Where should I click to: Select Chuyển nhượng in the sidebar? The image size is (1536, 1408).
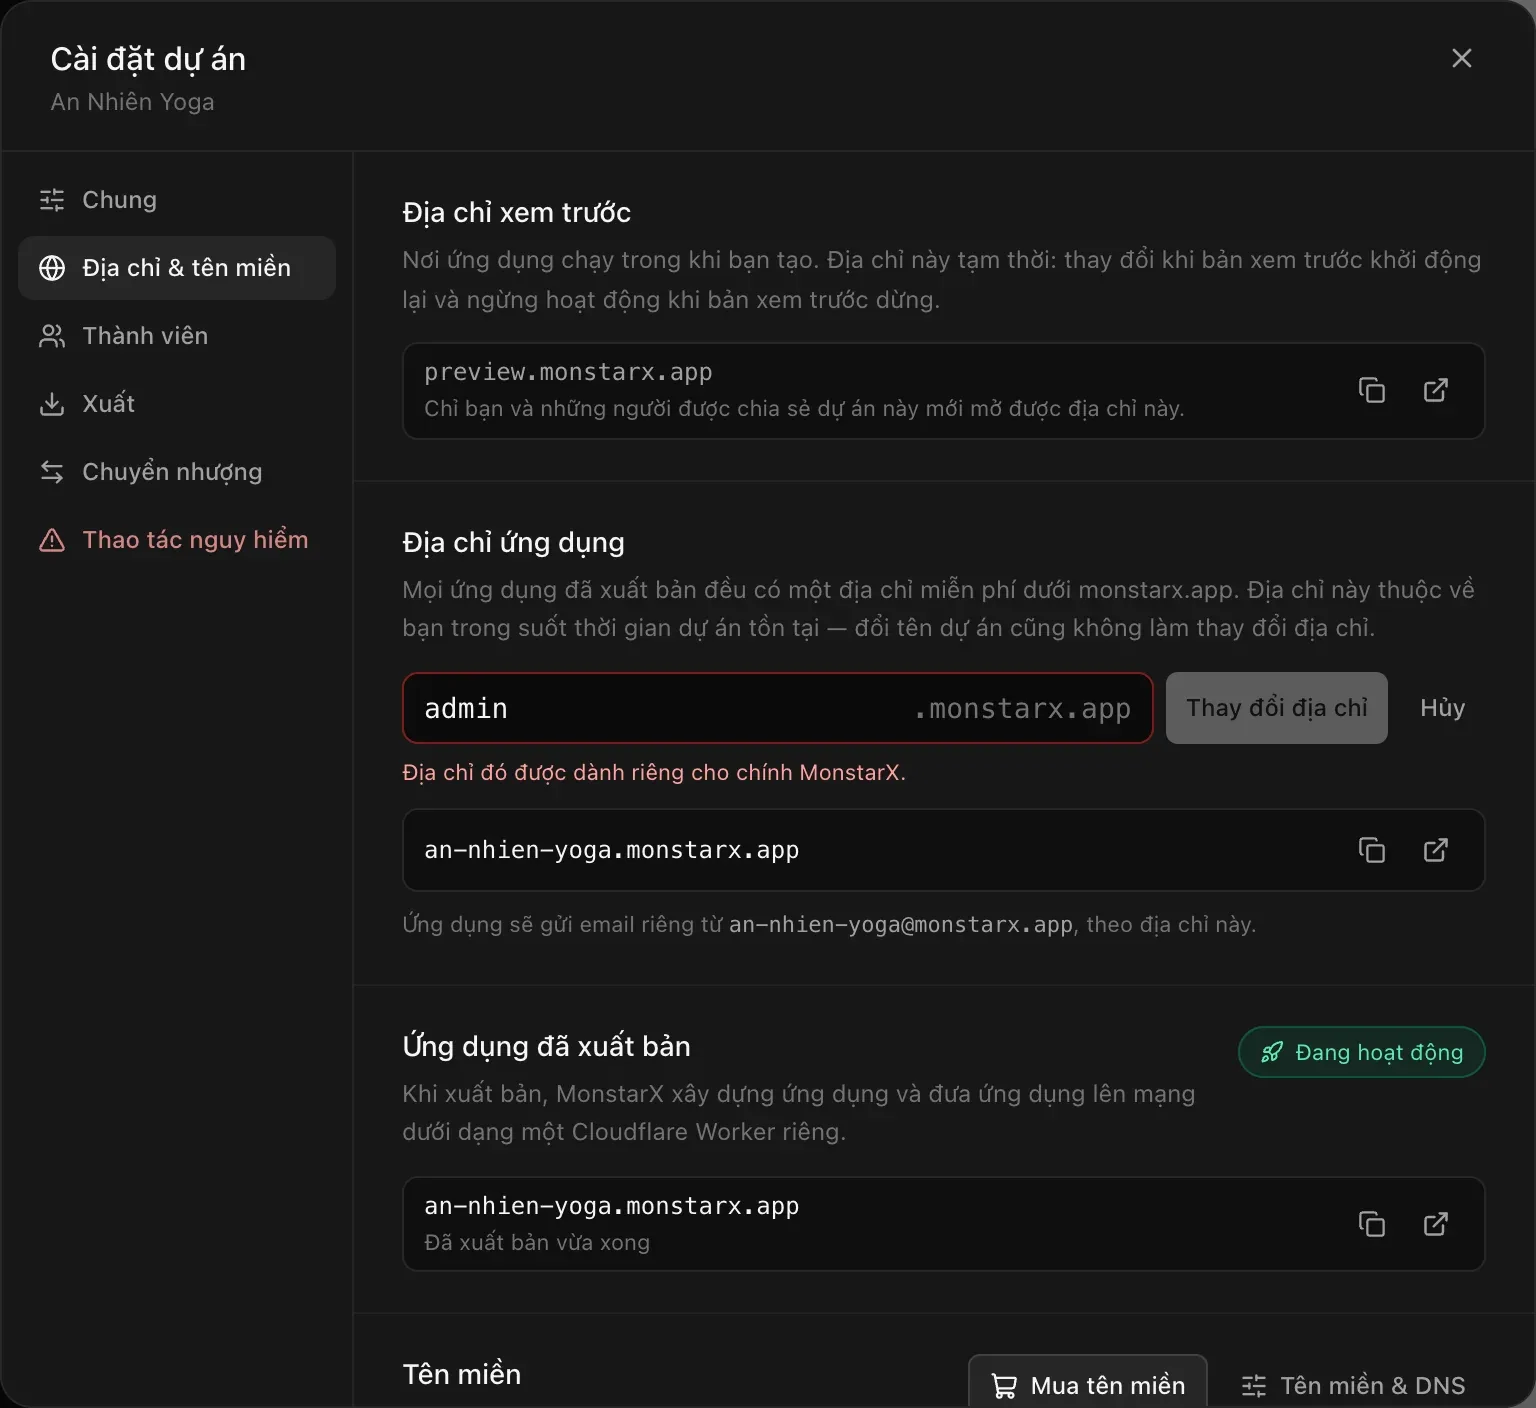[x=177, y=472]
